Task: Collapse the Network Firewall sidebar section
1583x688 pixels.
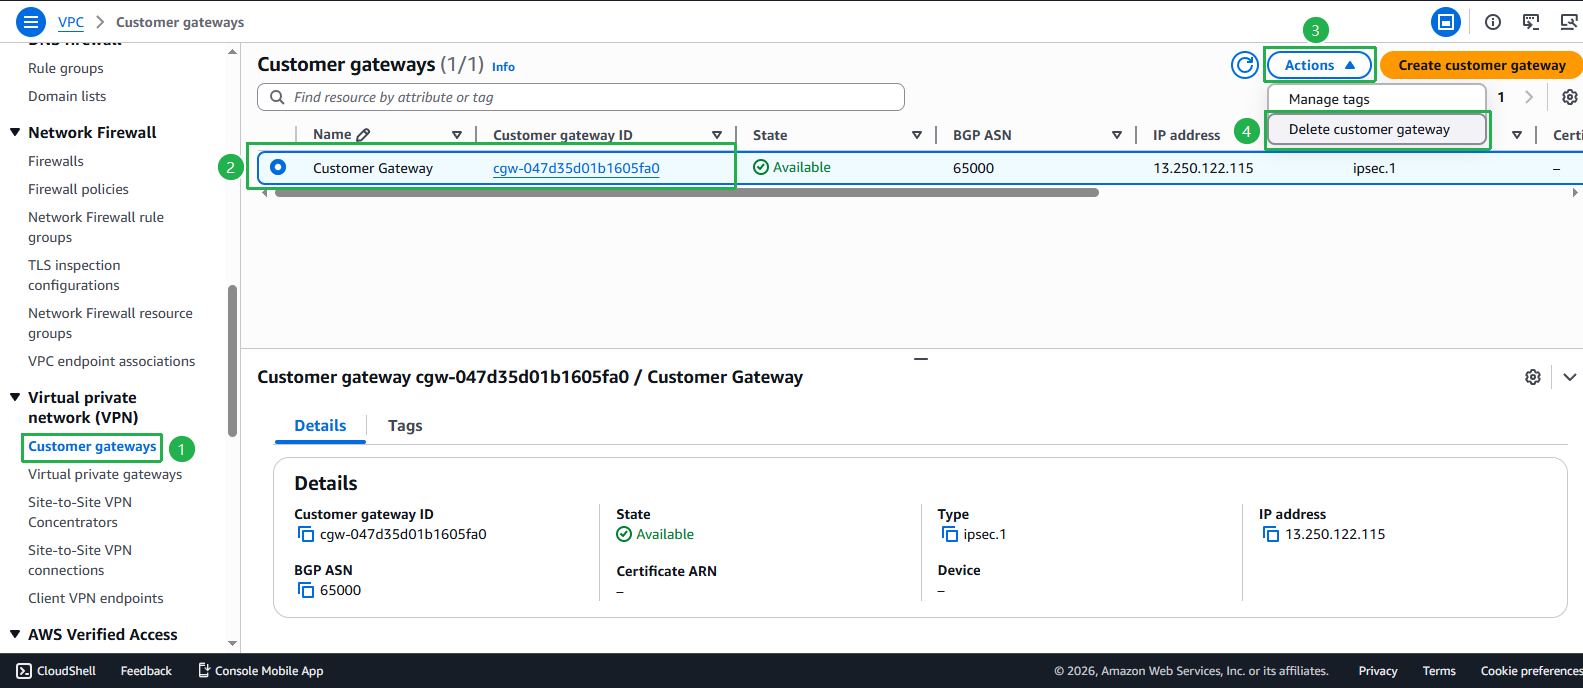Action: pyautogui.click(x=15, y=132)
